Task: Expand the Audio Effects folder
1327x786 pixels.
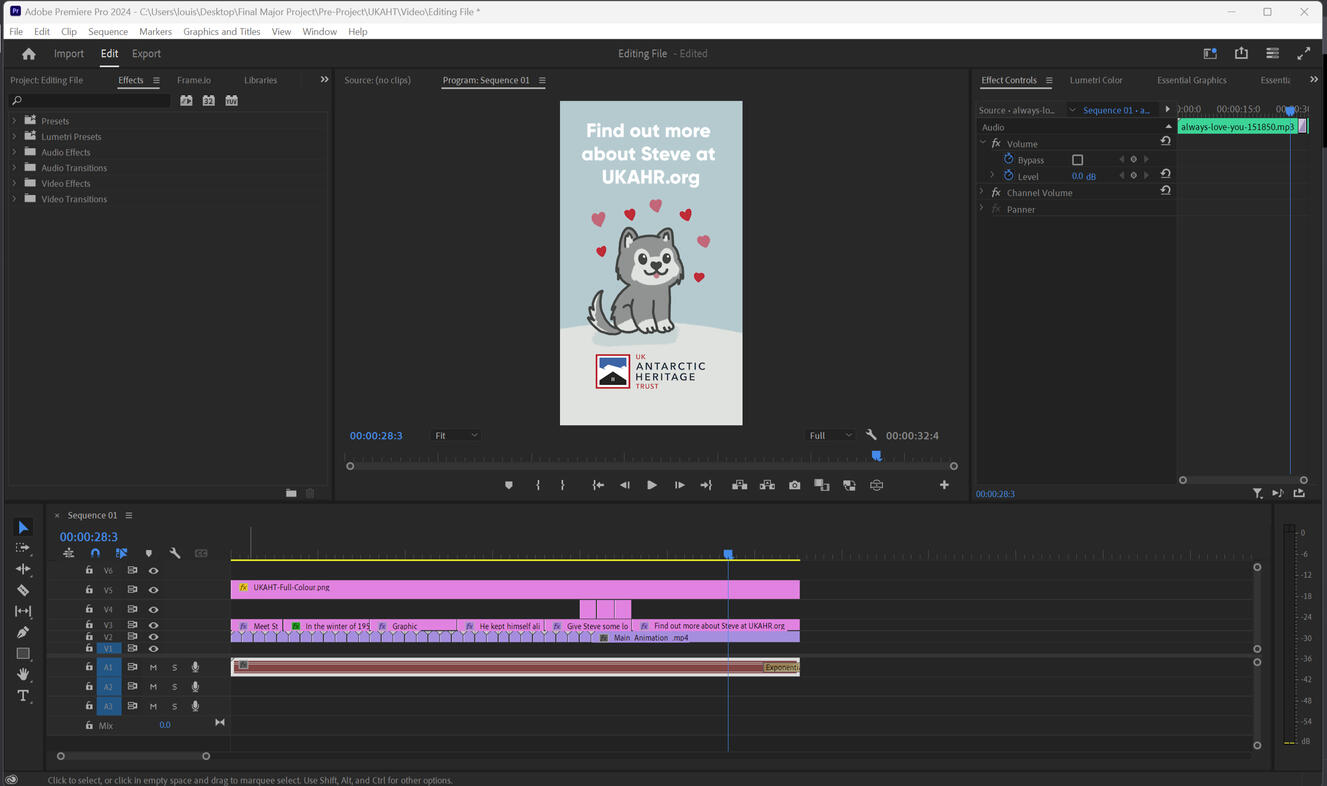Action: pyautogui.click(x=14, y=152)
